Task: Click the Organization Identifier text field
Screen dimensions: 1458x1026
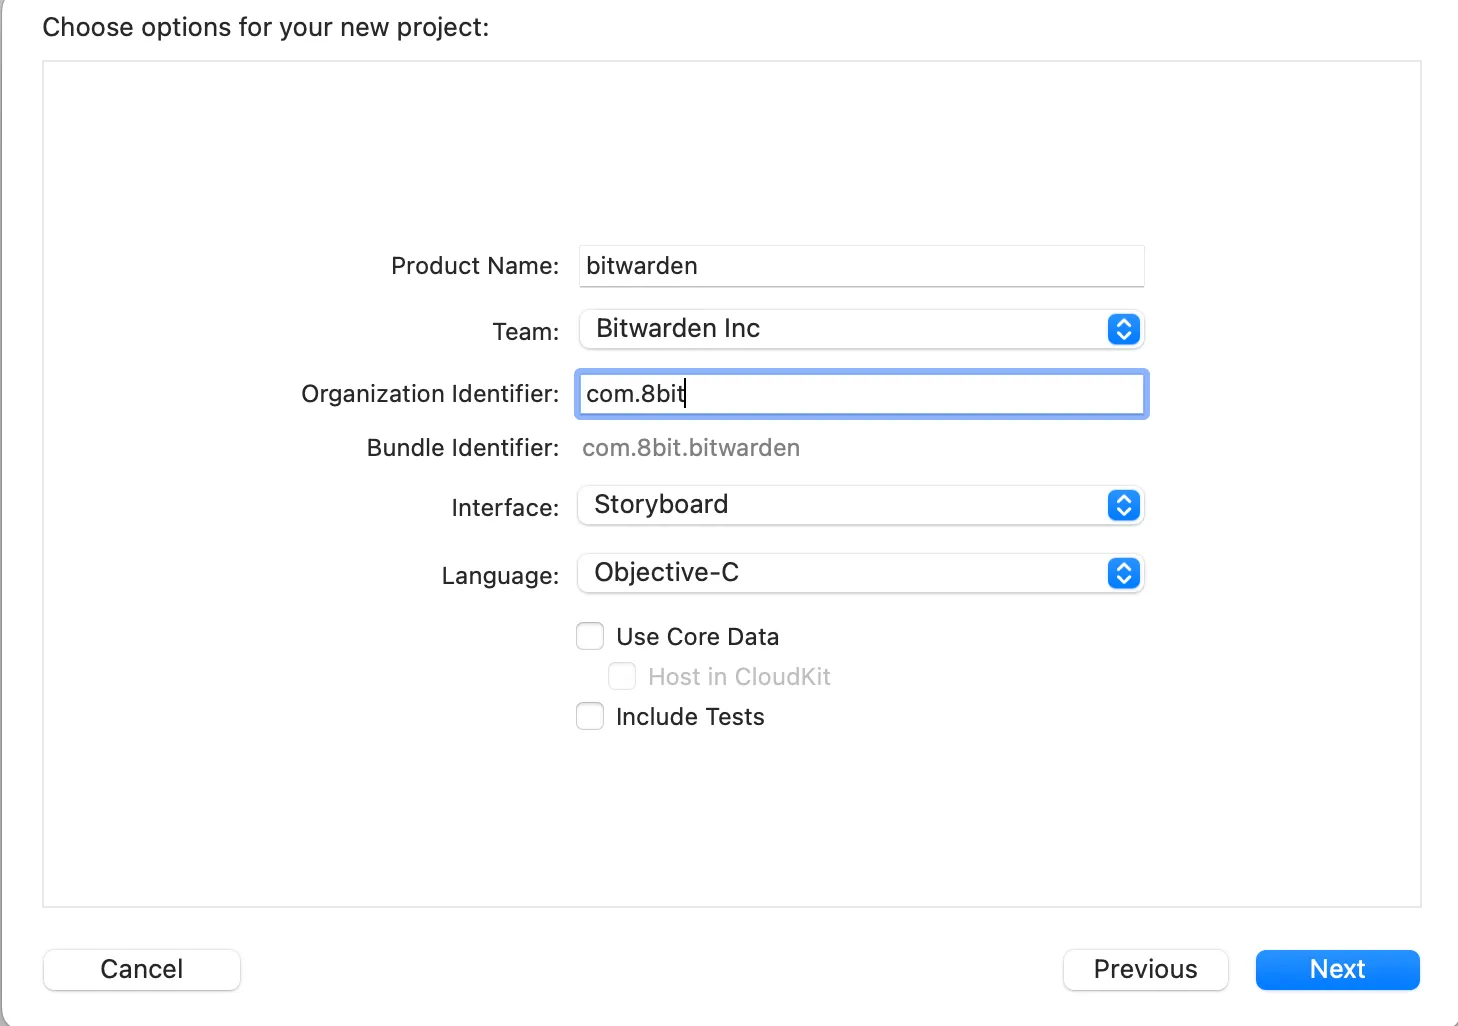Action: tap(860, 394)
